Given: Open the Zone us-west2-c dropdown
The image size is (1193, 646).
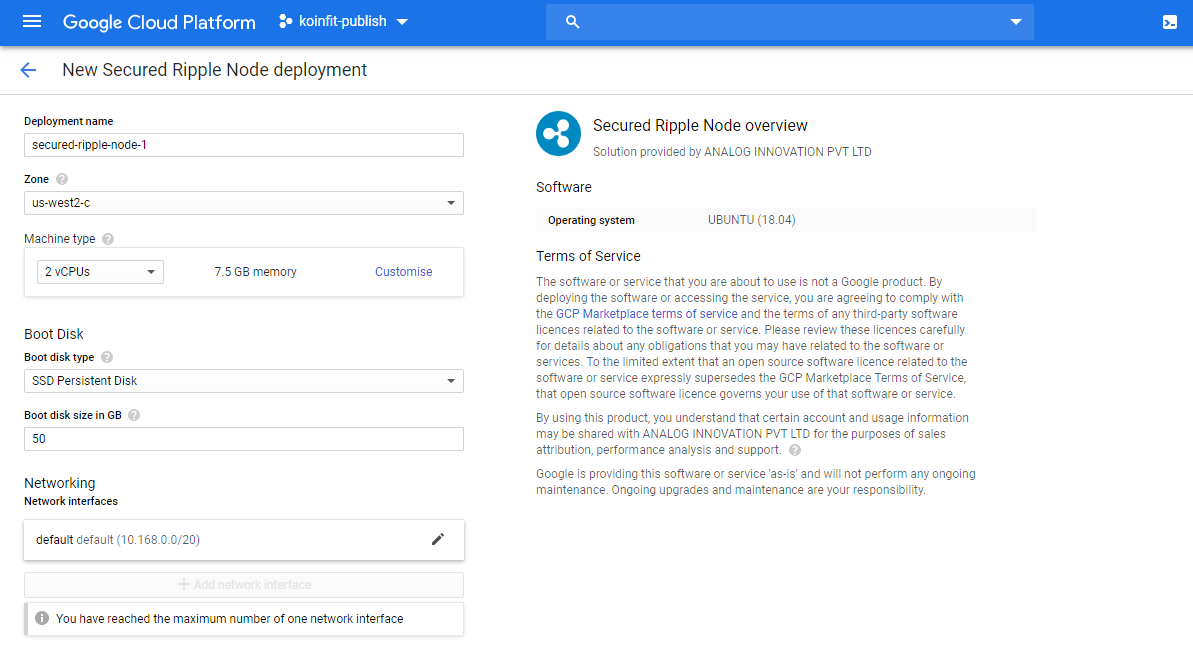Looking at the screenshot, I should [x=243, y=203].
